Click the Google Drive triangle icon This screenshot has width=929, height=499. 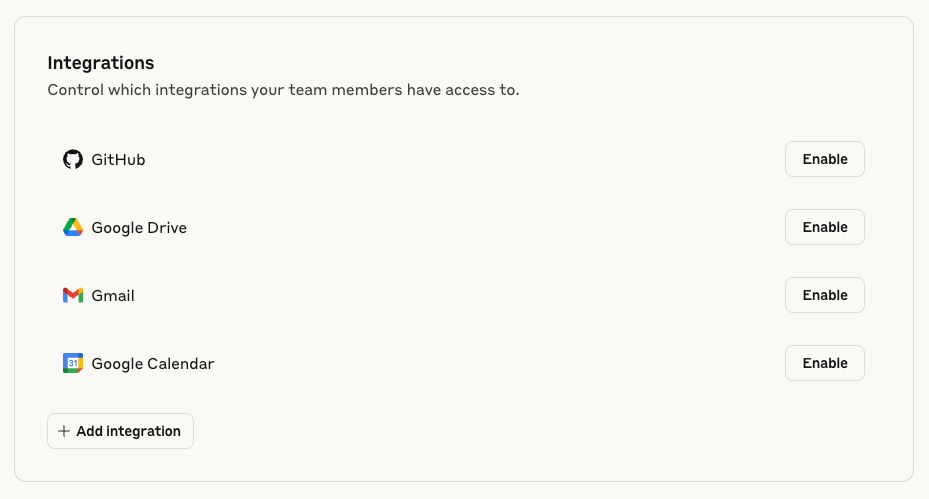click(x=73, y=228)
